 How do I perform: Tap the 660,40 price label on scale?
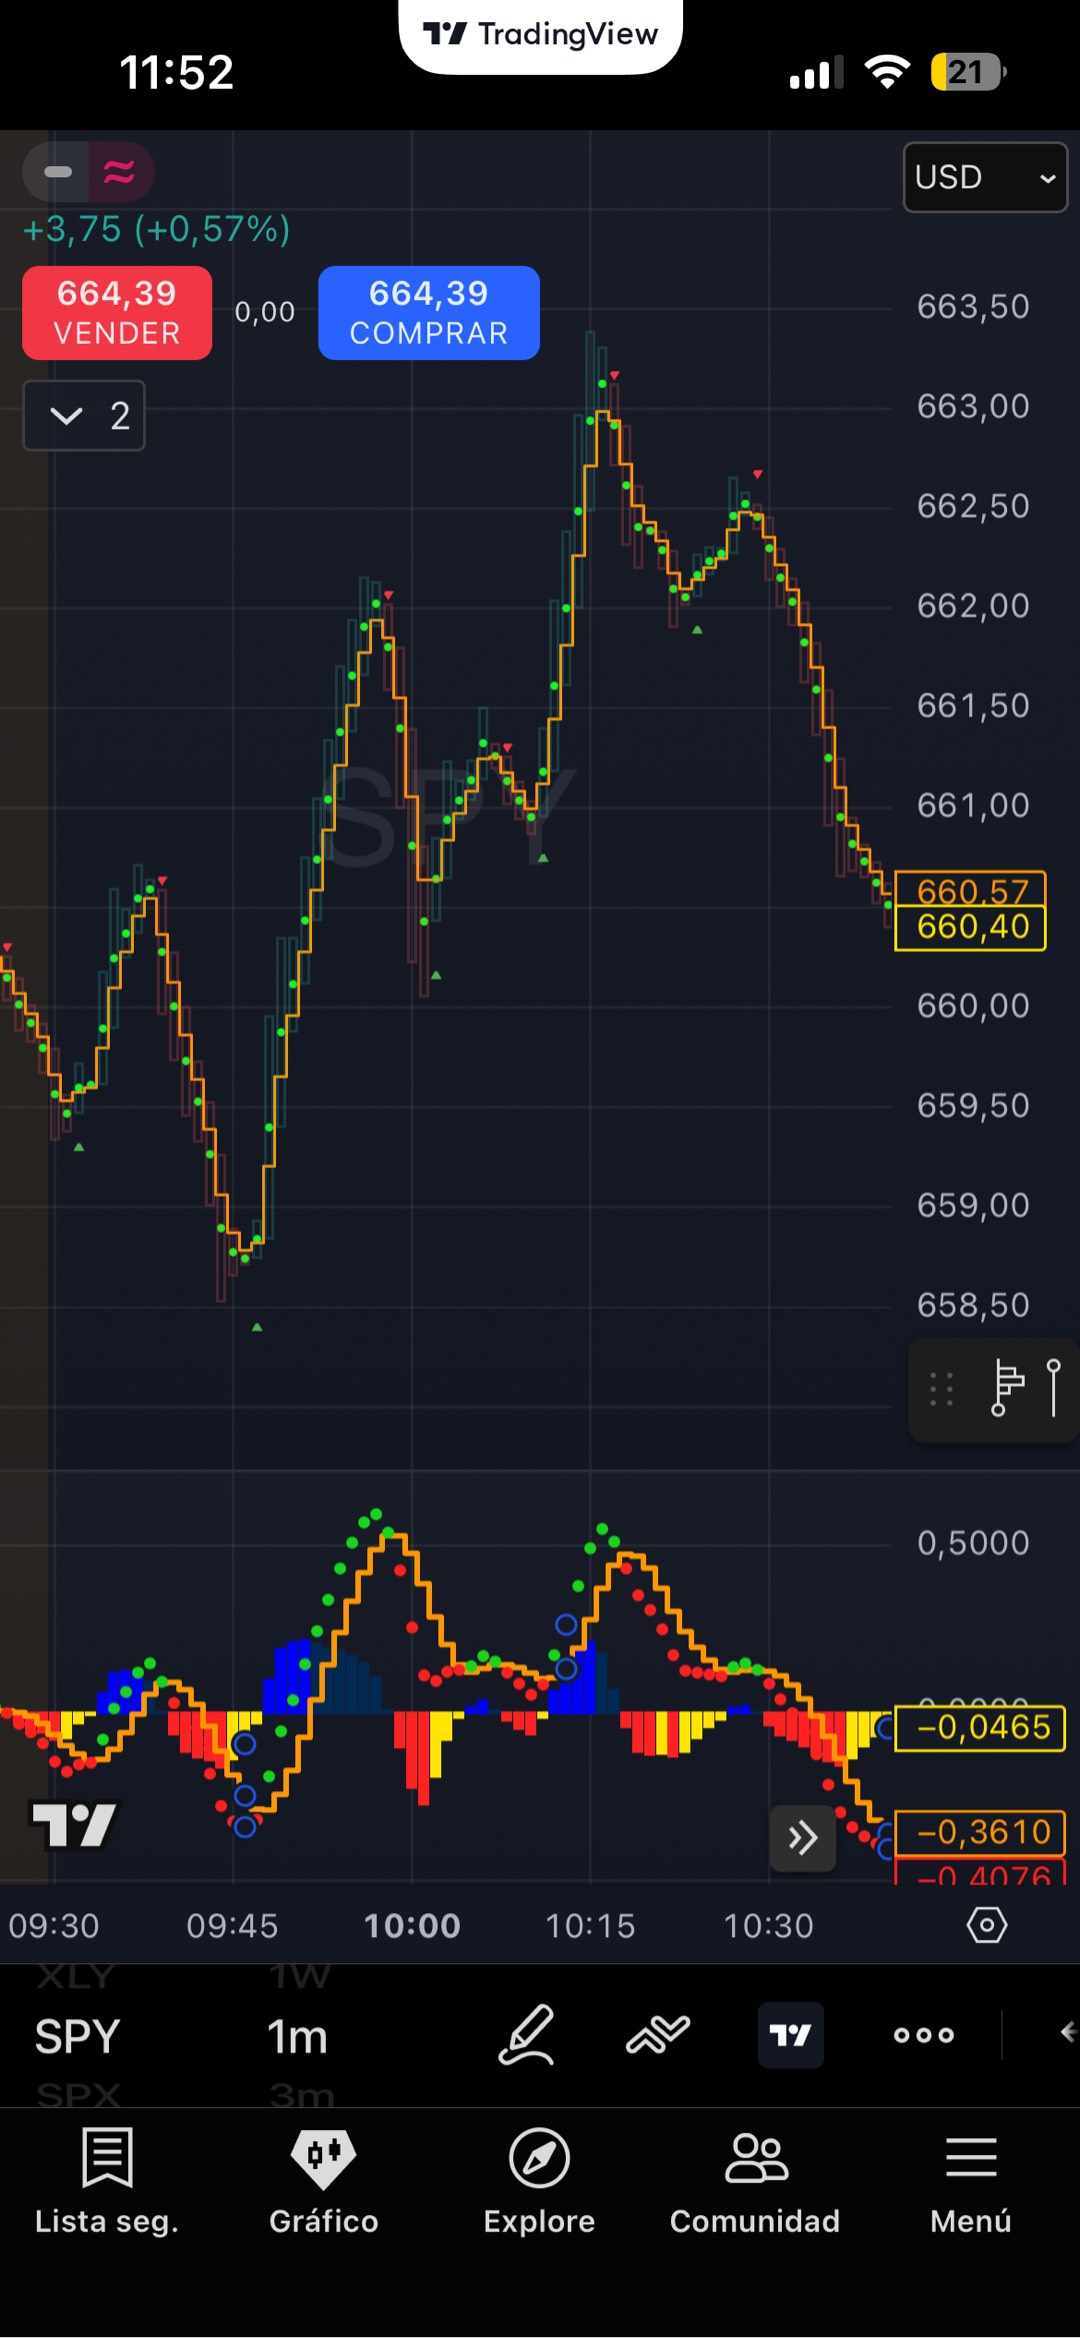coord(970,927)
